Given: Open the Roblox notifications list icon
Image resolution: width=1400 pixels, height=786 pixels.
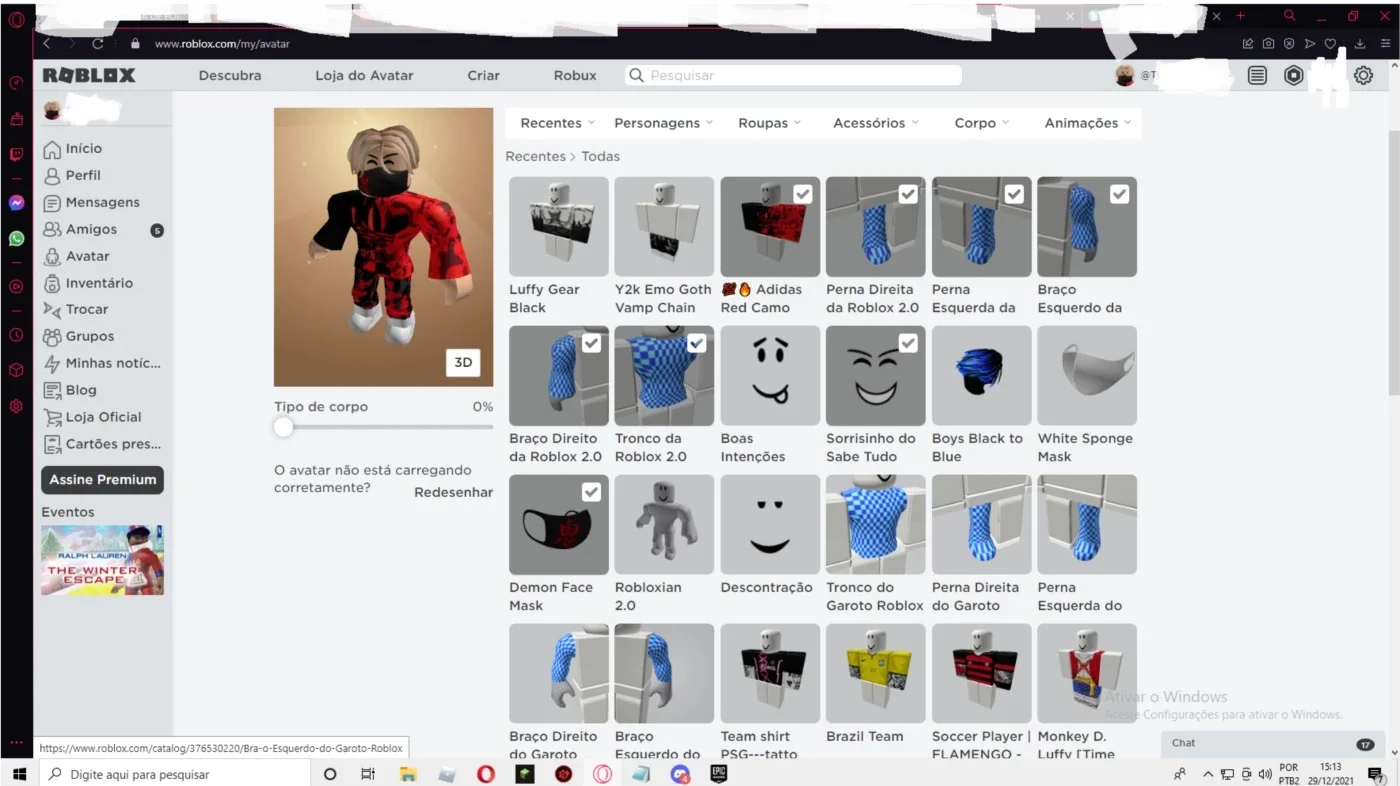Looking at the screenshot, I should point(1258,75).
